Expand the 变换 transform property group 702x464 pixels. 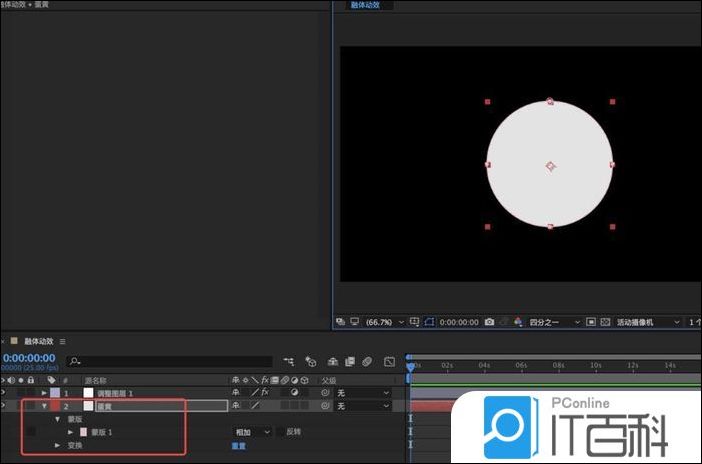pos(57,445)
